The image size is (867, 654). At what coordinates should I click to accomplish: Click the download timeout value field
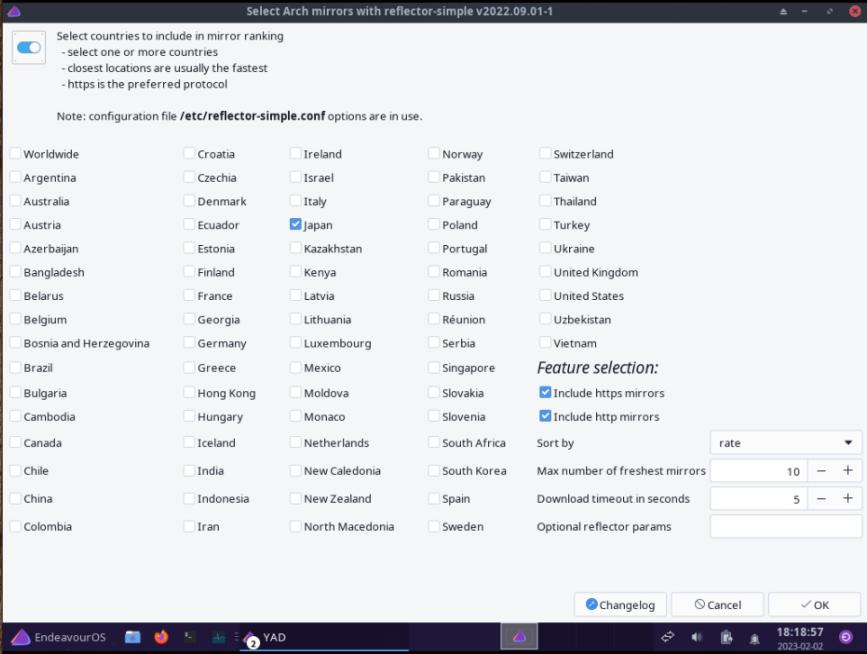pyautogui.click(x=759, y=499)
